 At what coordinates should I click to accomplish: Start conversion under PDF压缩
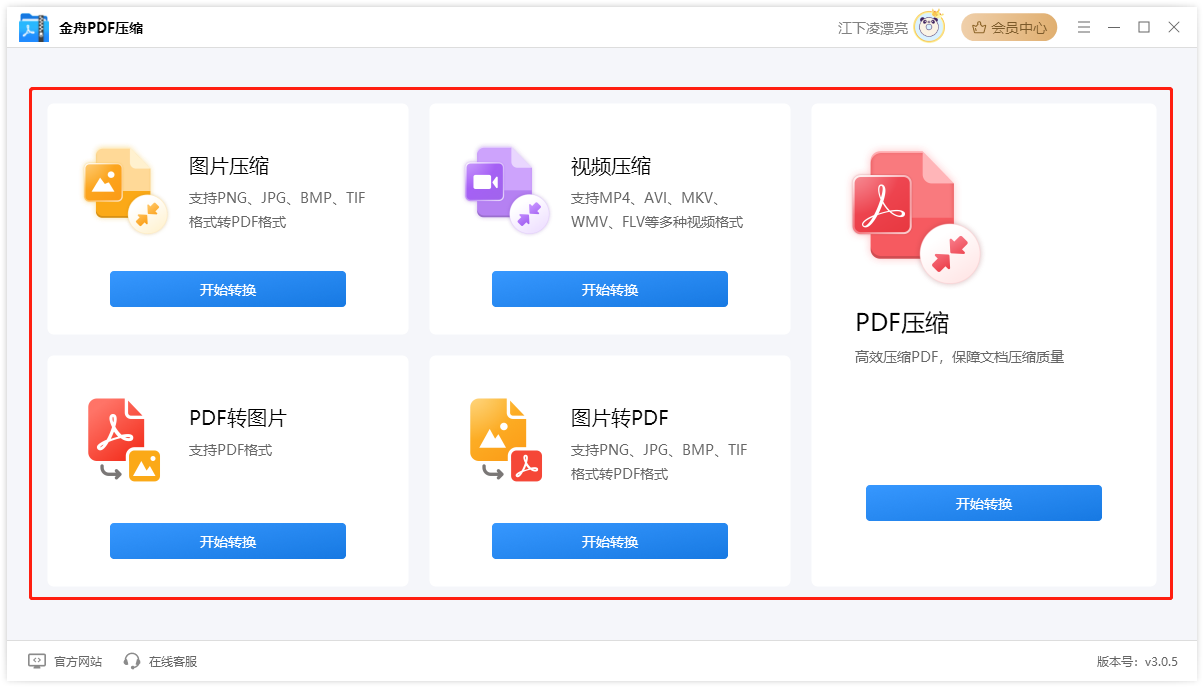[x=983, y=503]
